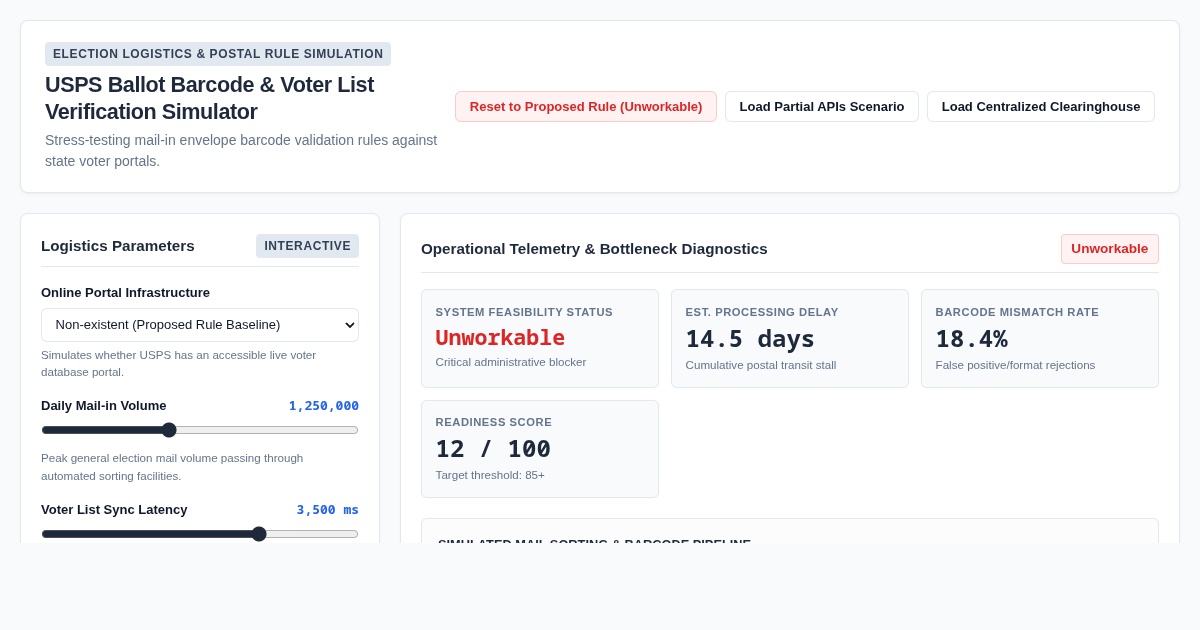Adjust Daily Mail-in Volume slider
The width and height of the screenshot is (1200, 630).
[200, 430]
